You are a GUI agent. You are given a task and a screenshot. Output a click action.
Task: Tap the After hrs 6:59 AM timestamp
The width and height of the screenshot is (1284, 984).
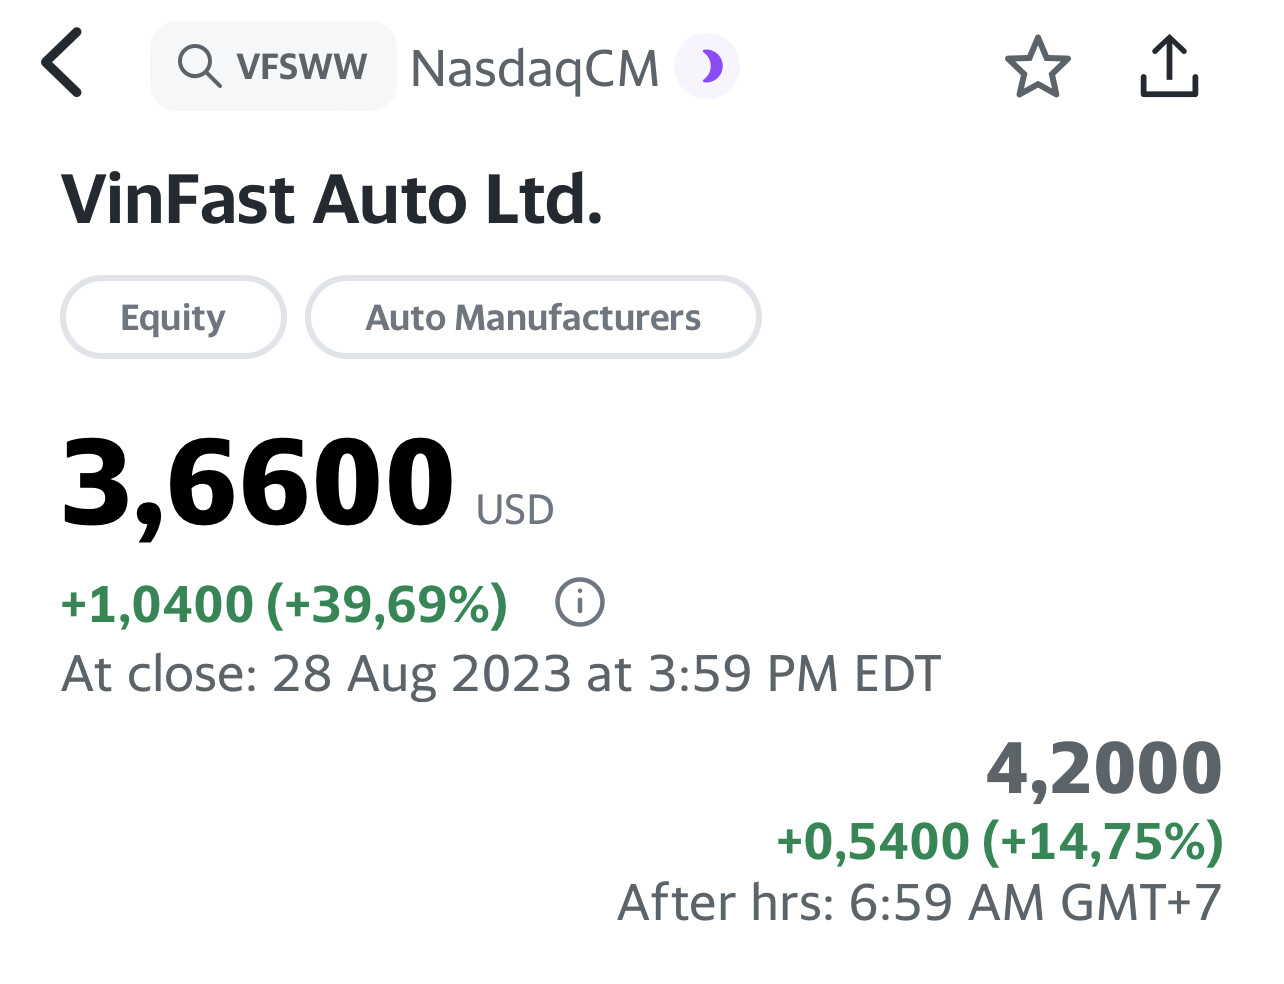click(x=919, y=902)
